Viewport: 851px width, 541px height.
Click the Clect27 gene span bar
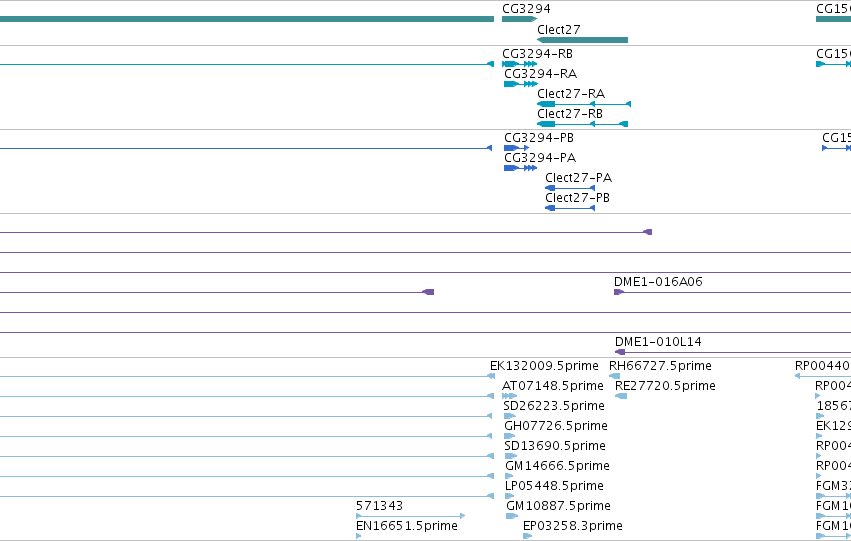coord(582,40)
